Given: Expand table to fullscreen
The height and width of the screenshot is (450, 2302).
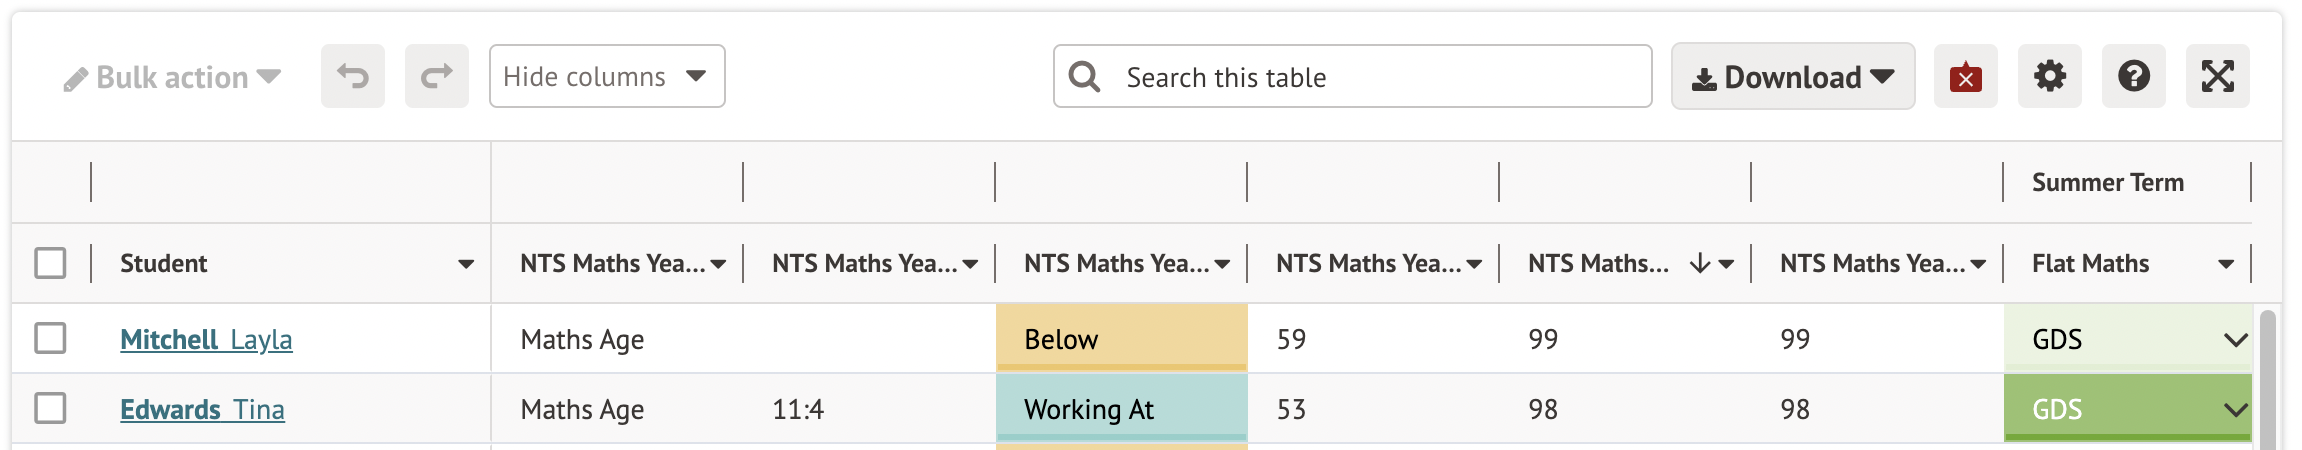Looking at the screenshot, I should (2217, 76).
